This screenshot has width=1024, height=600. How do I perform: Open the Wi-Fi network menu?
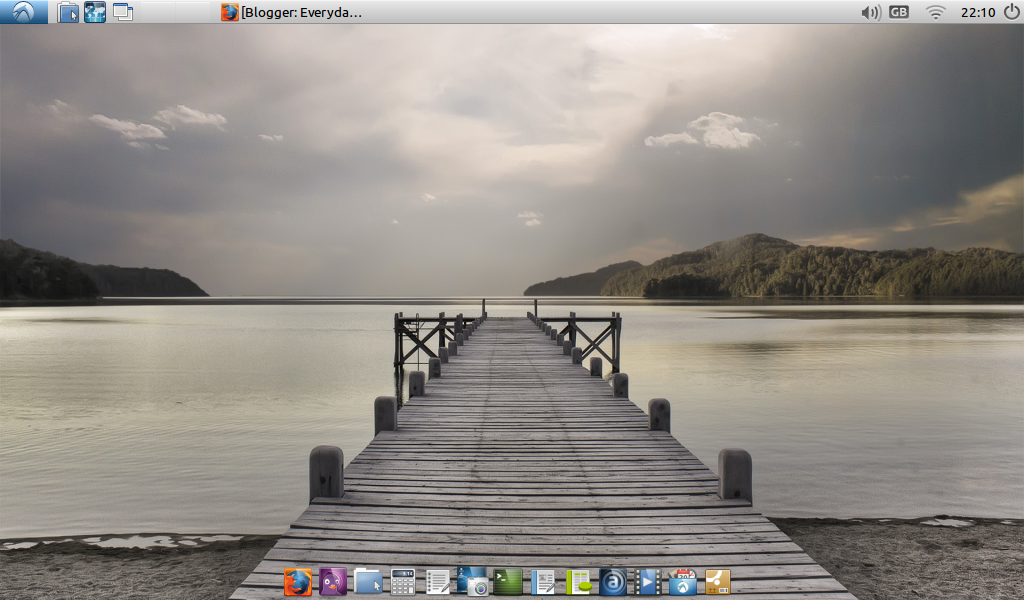pyautogui.click(x=935, y=12)
